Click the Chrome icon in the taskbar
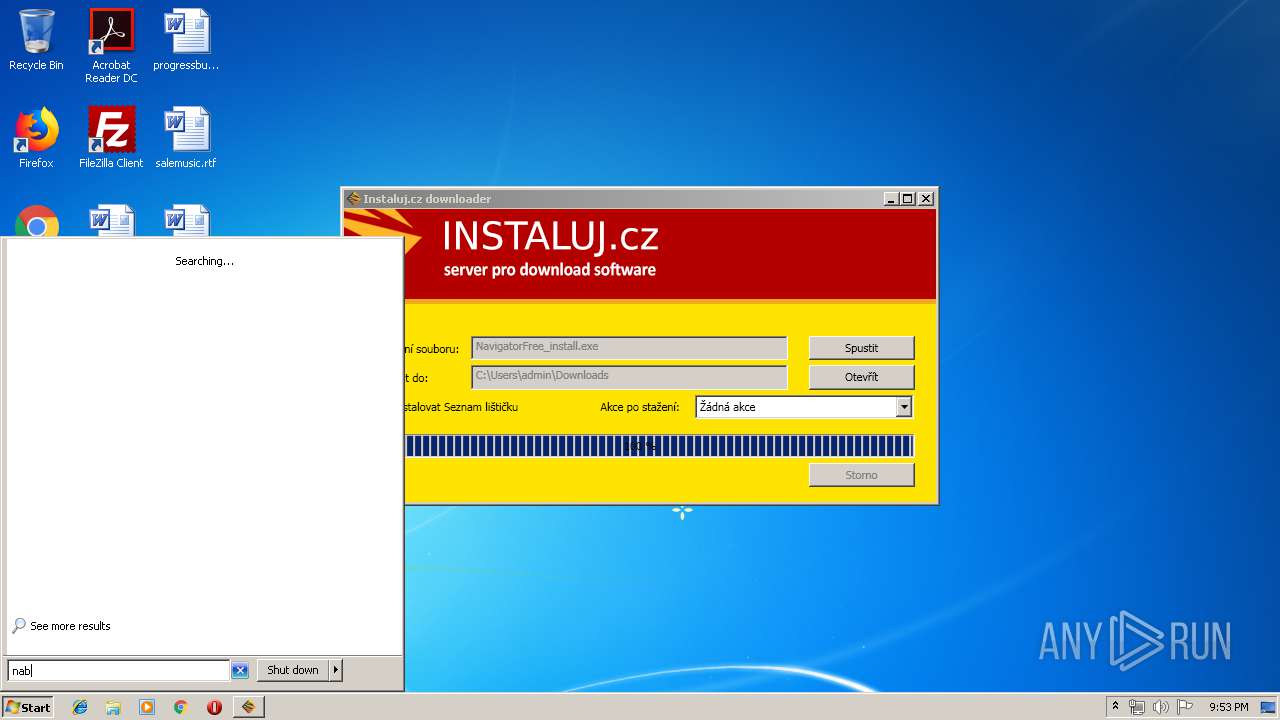The height and width of the screenshot is (720, 1280). (180, 707)
